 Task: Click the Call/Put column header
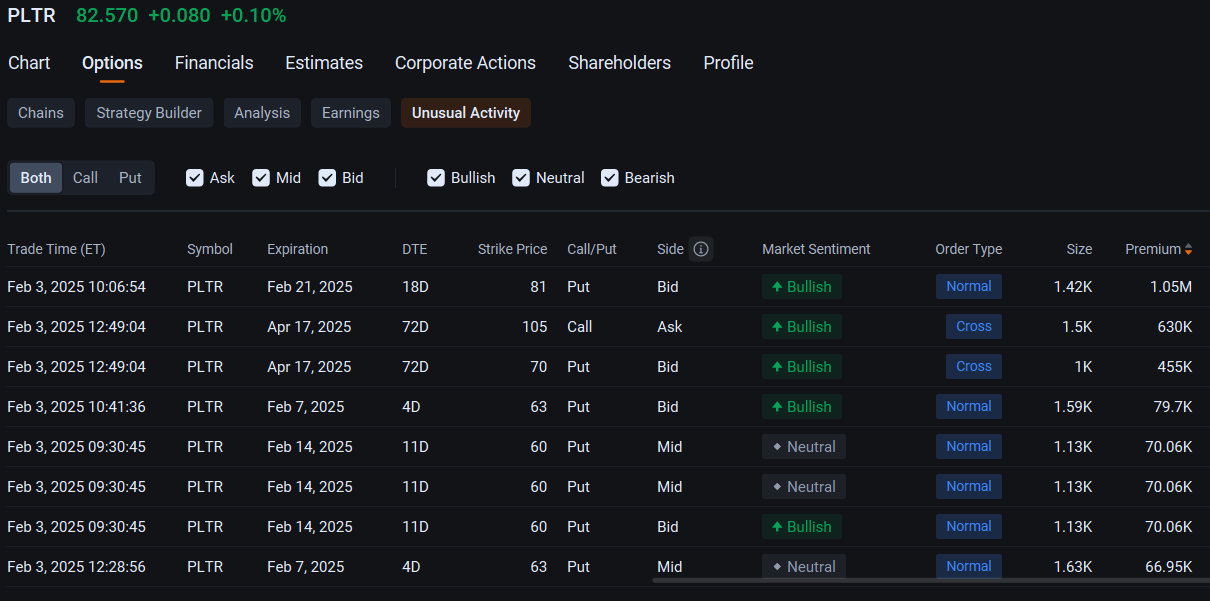(592, 249)
